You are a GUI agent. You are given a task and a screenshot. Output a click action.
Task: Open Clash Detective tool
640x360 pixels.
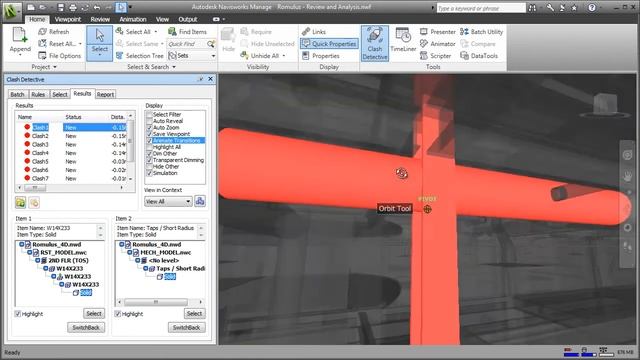375,43
